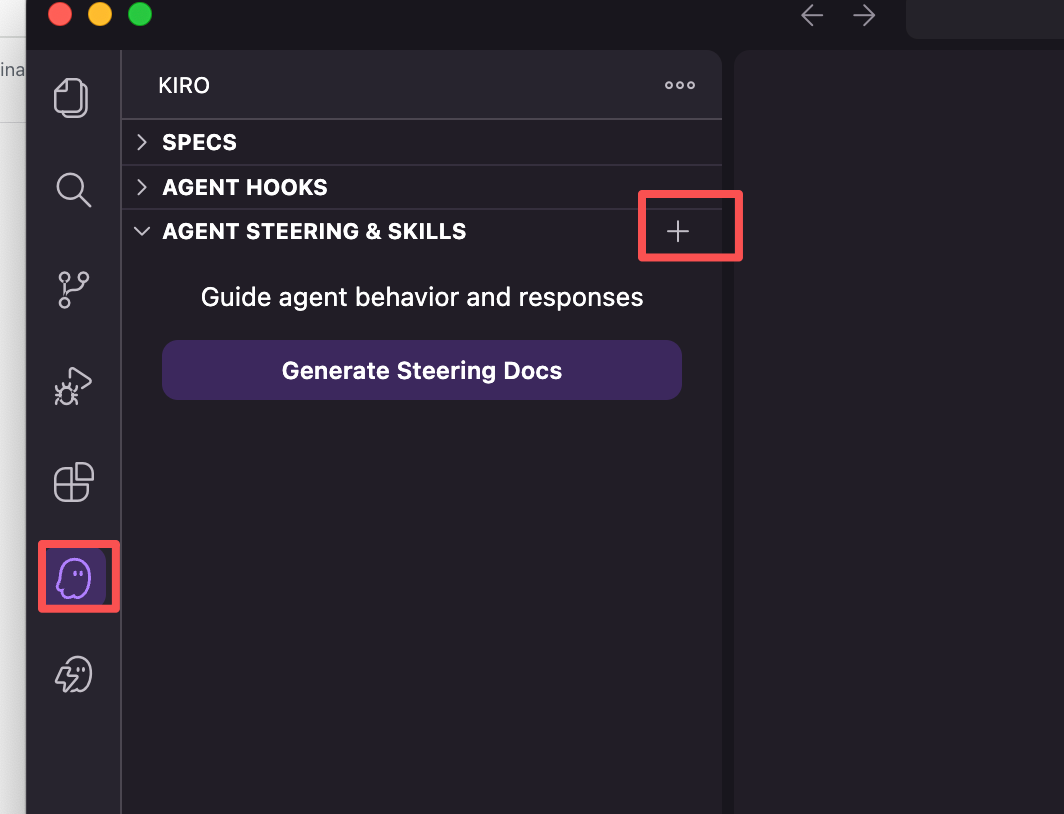Click the KIRO panel title

pyautogui.click(x=184, y=85)
